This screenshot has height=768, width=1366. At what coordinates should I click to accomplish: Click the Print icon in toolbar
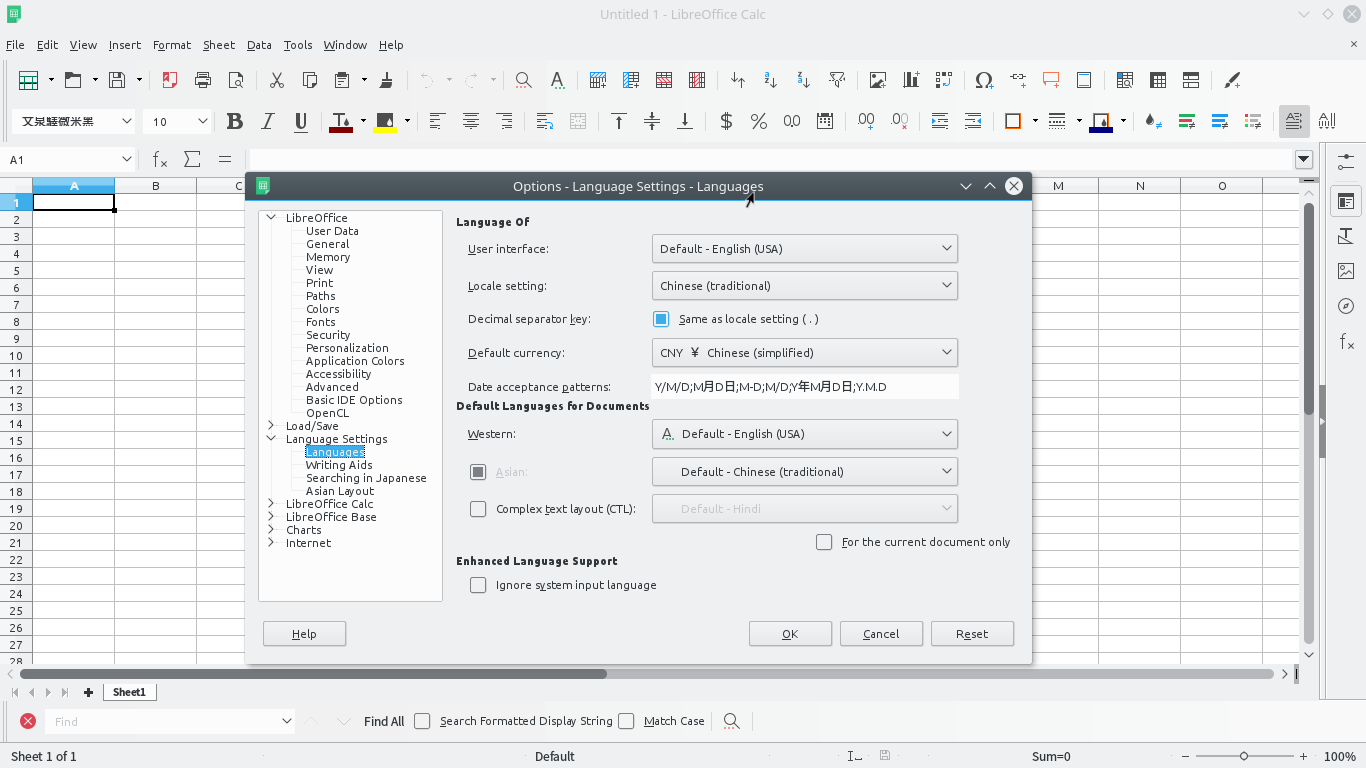(203, 80)
